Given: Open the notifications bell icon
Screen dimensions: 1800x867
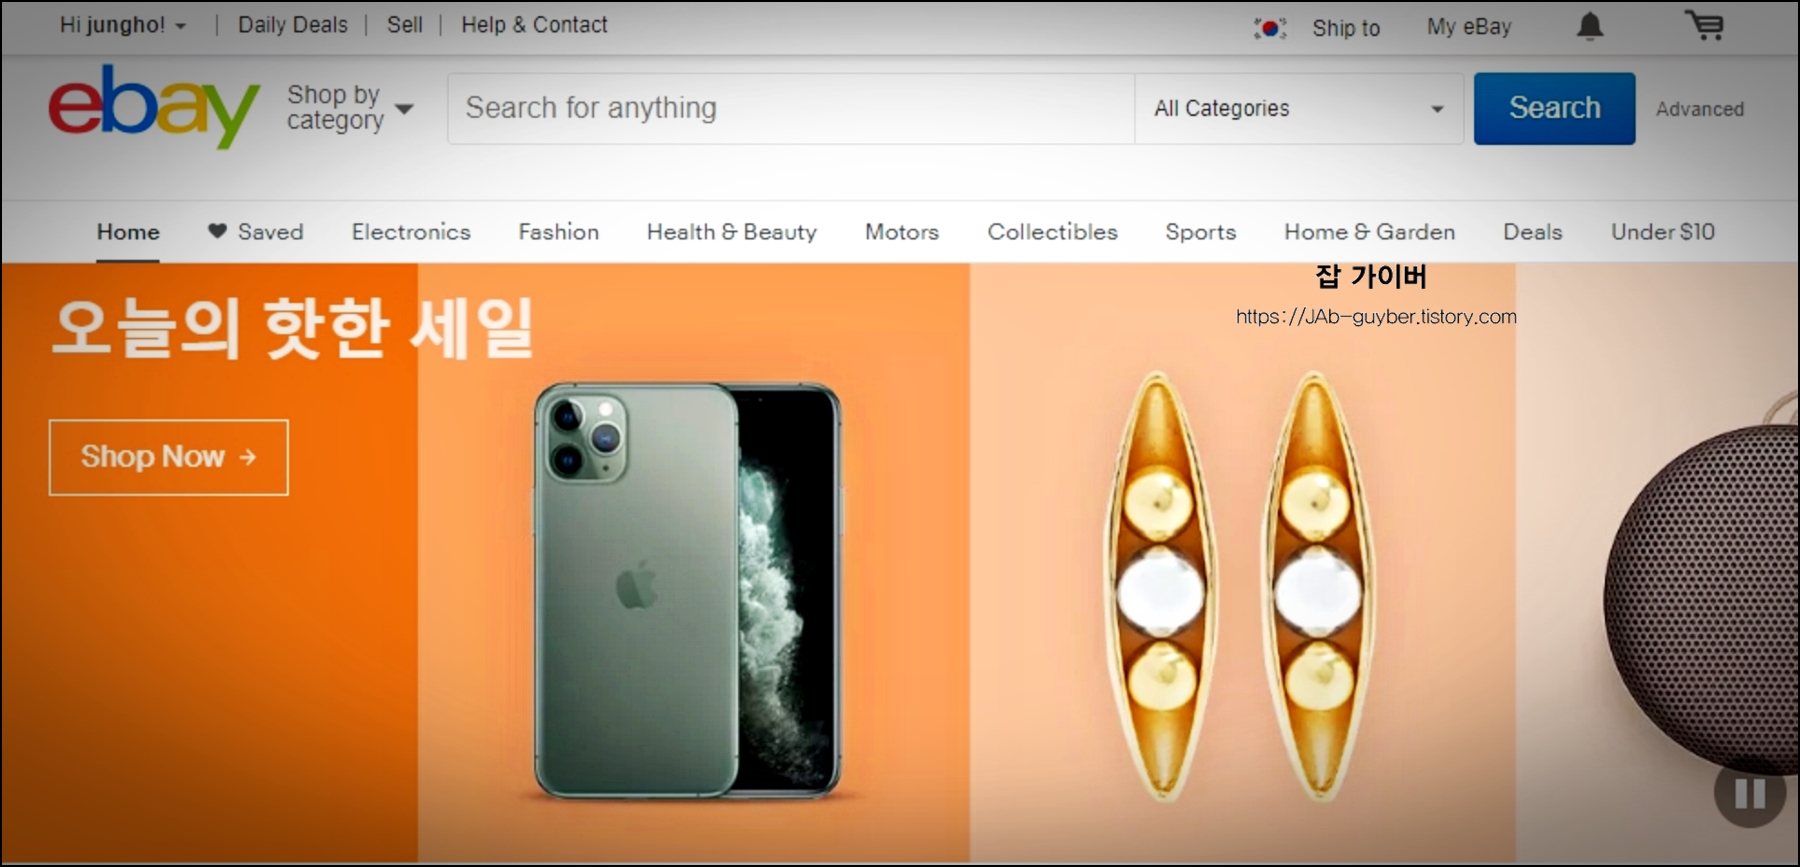Looking at the screenshot, I should [1590, 26].
